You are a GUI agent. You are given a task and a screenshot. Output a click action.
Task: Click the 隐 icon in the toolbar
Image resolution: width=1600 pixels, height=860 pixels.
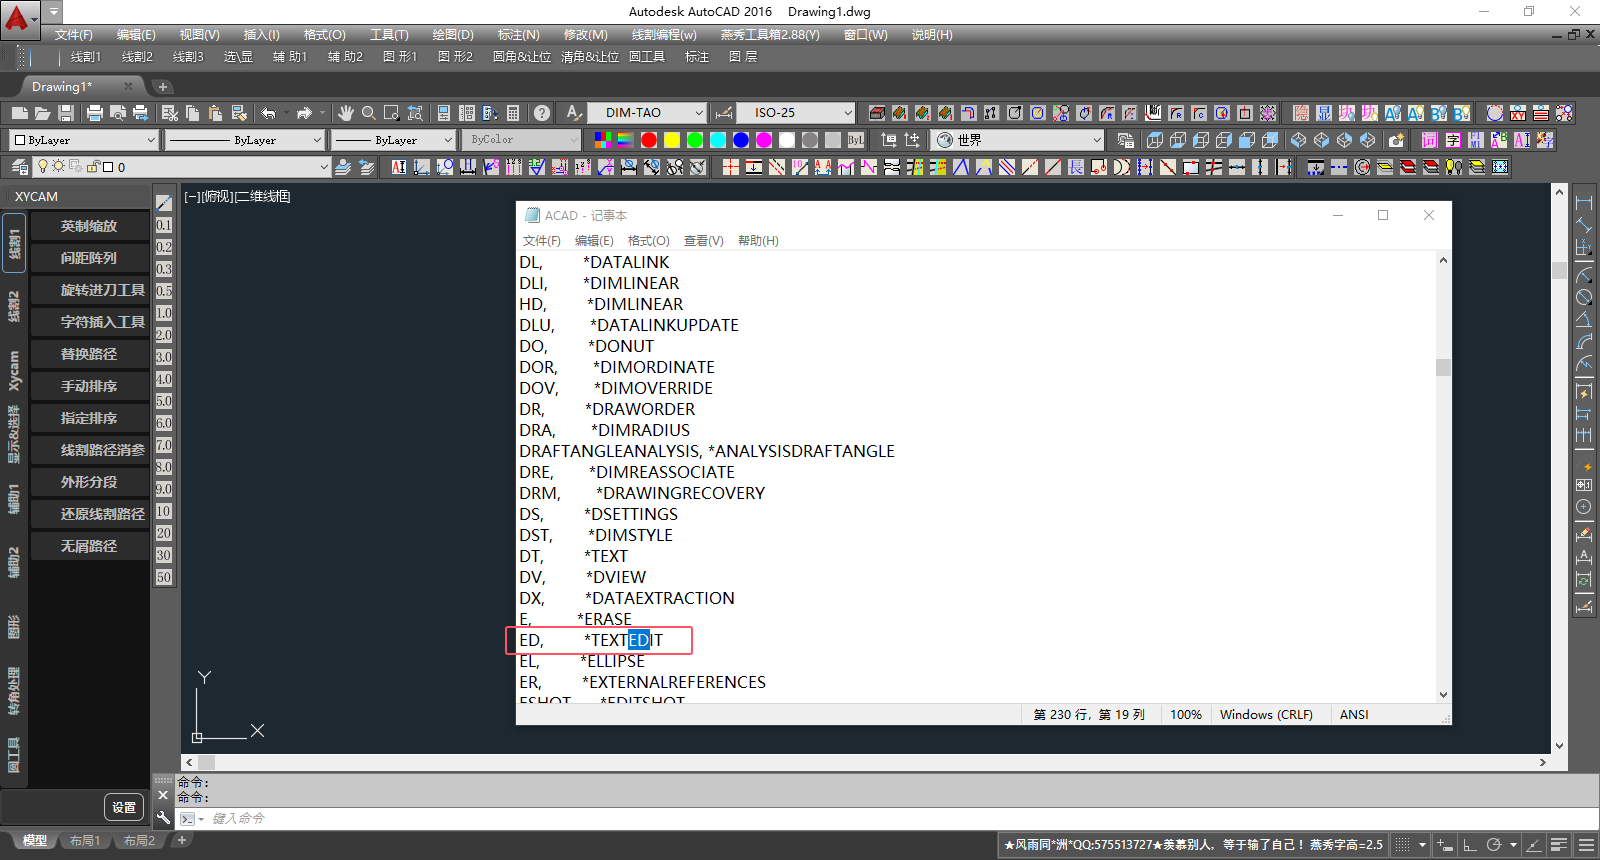[x=1300, y=113]
